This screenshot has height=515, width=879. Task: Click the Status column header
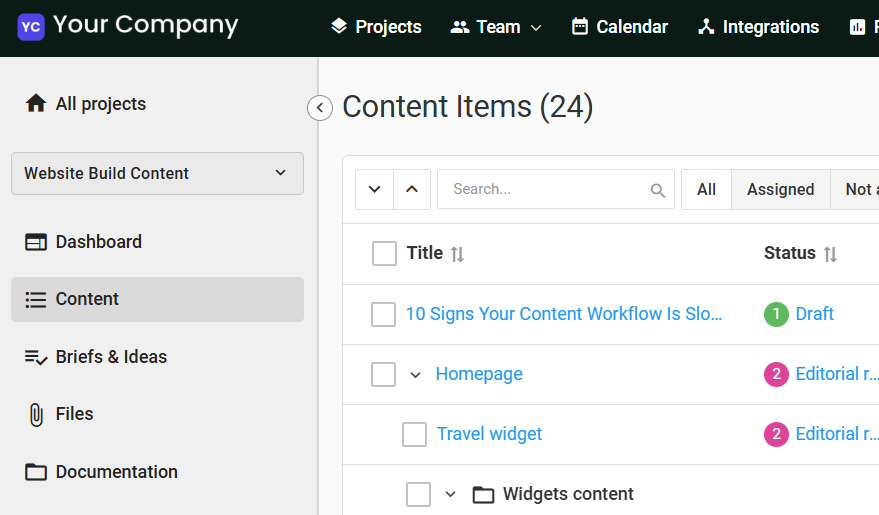789,253
